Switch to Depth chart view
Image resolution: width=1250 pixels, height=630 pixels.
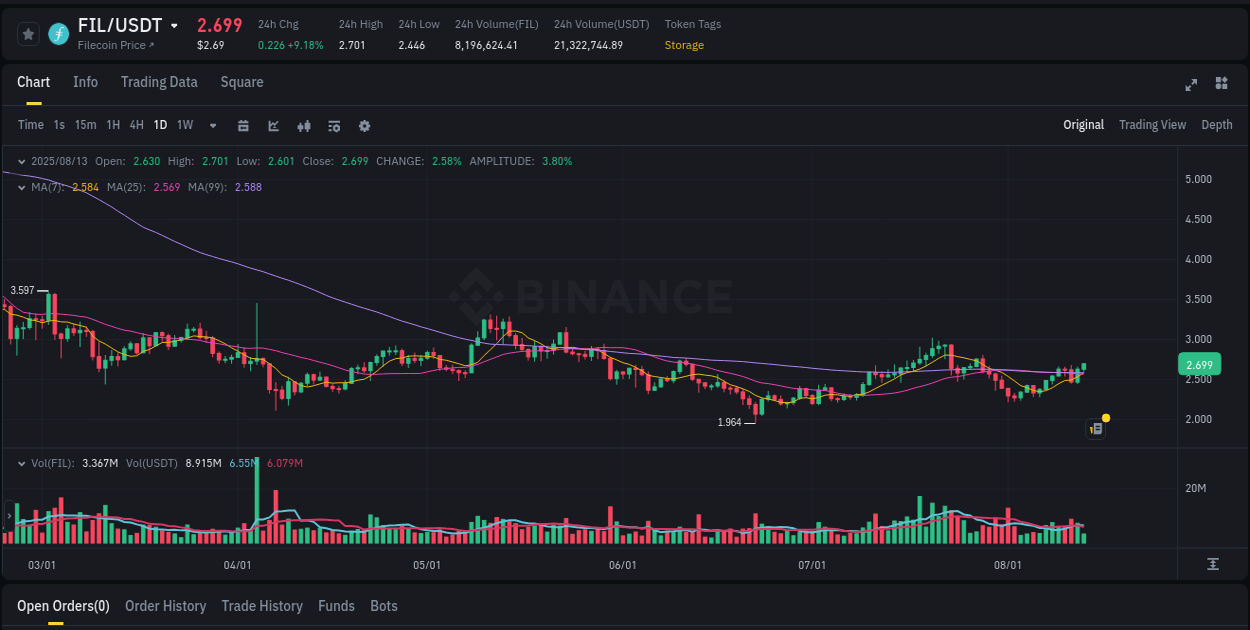point(1217,125)
